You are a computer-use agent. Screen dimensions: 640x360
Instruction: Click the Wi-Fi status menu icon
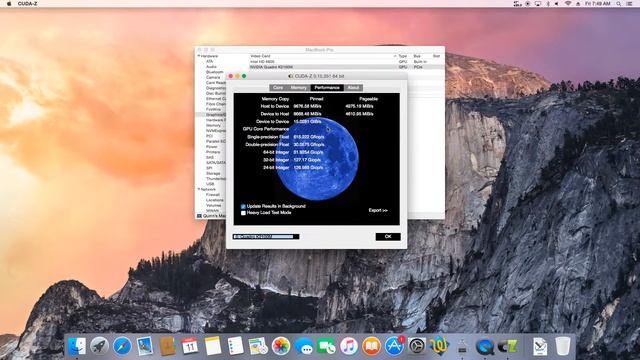[568, 4]
